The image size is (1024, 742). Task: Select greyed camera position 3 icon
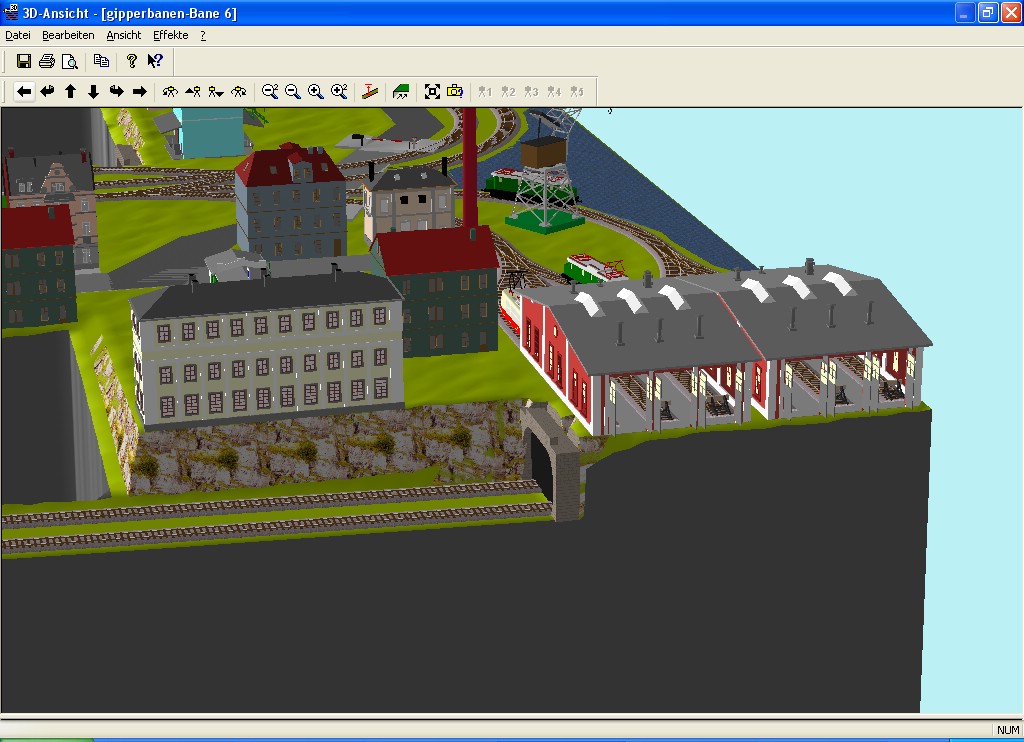[531, 91]
